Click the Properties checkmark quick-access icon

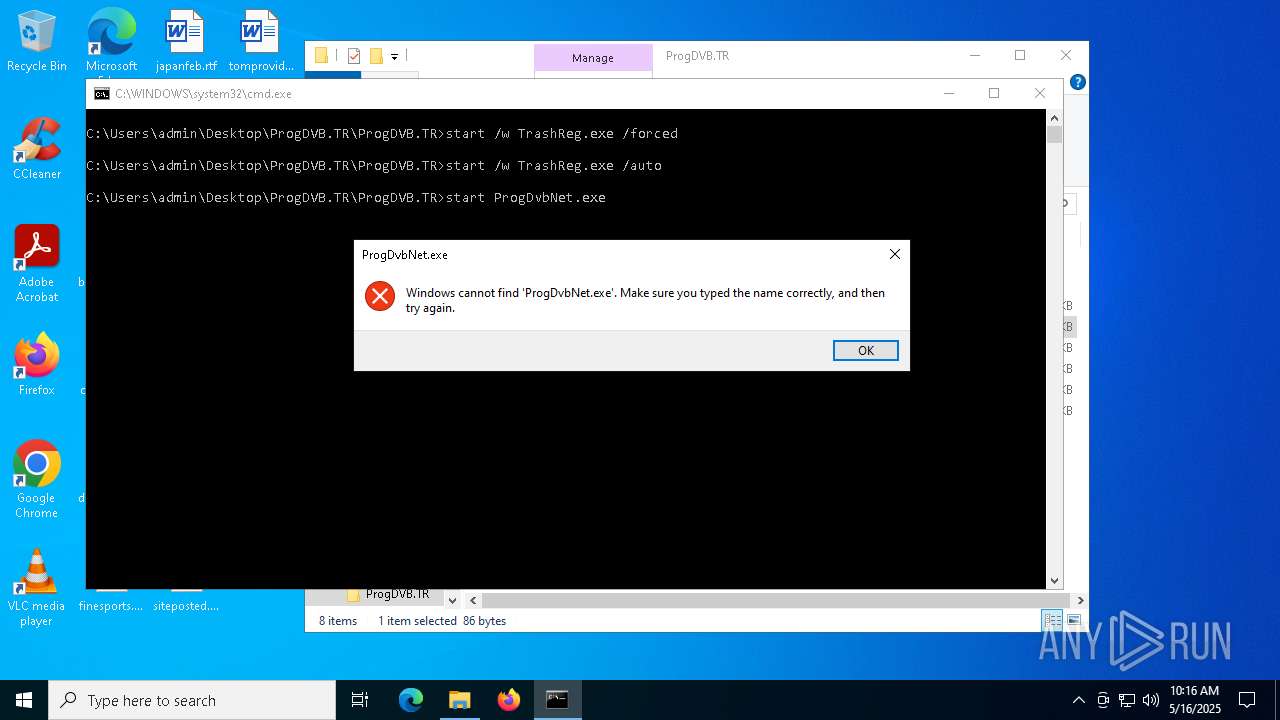(353, 56)
